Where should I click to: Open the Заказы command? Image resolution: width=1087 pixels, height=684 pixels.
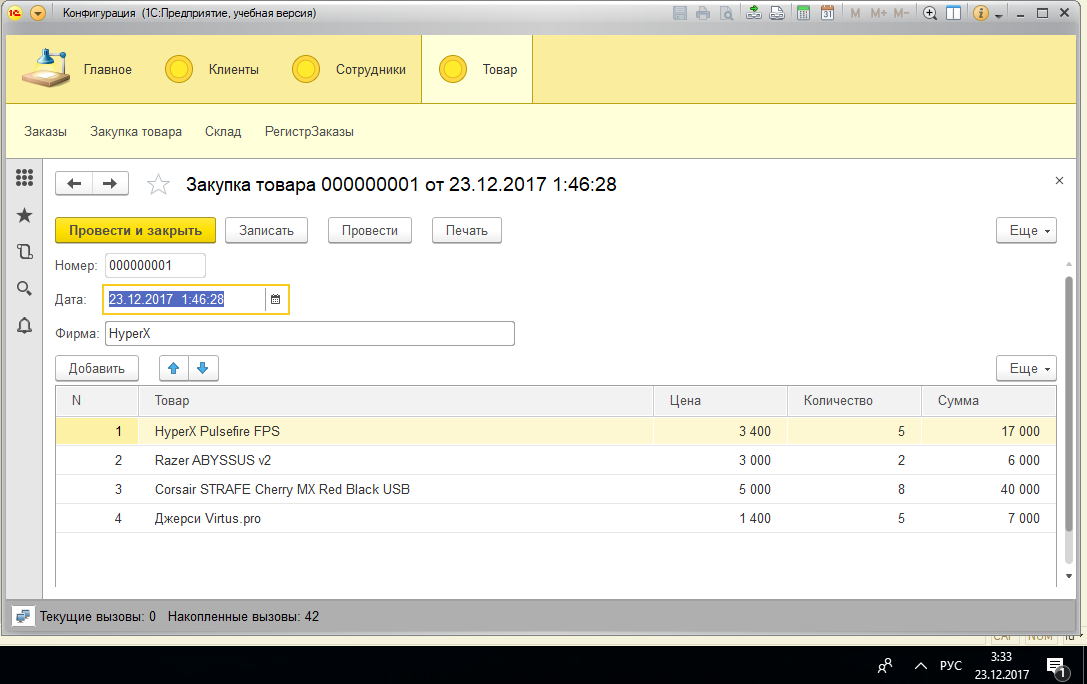tap(46, 132)
